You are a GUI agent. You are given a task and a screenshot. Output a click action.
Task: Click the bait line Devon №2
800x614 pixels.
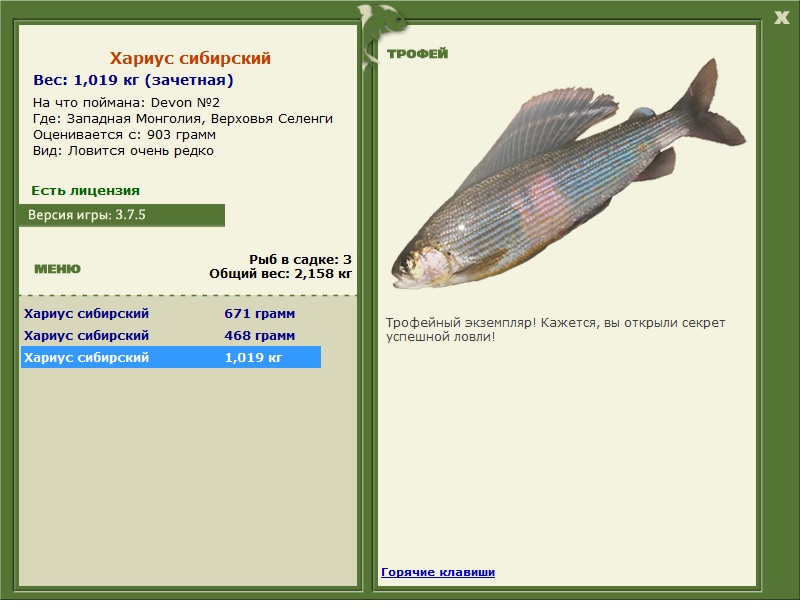point(126,102)
